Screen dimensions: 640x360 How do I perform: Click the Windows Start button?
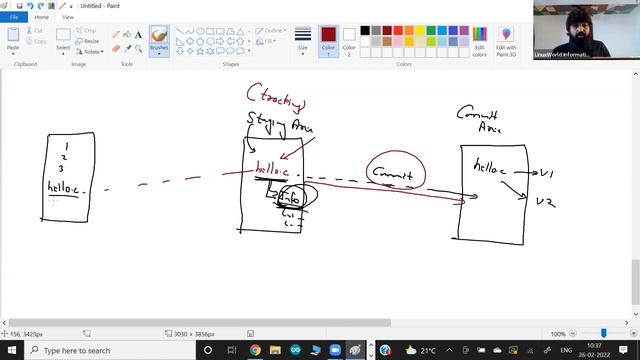[11, 350]
